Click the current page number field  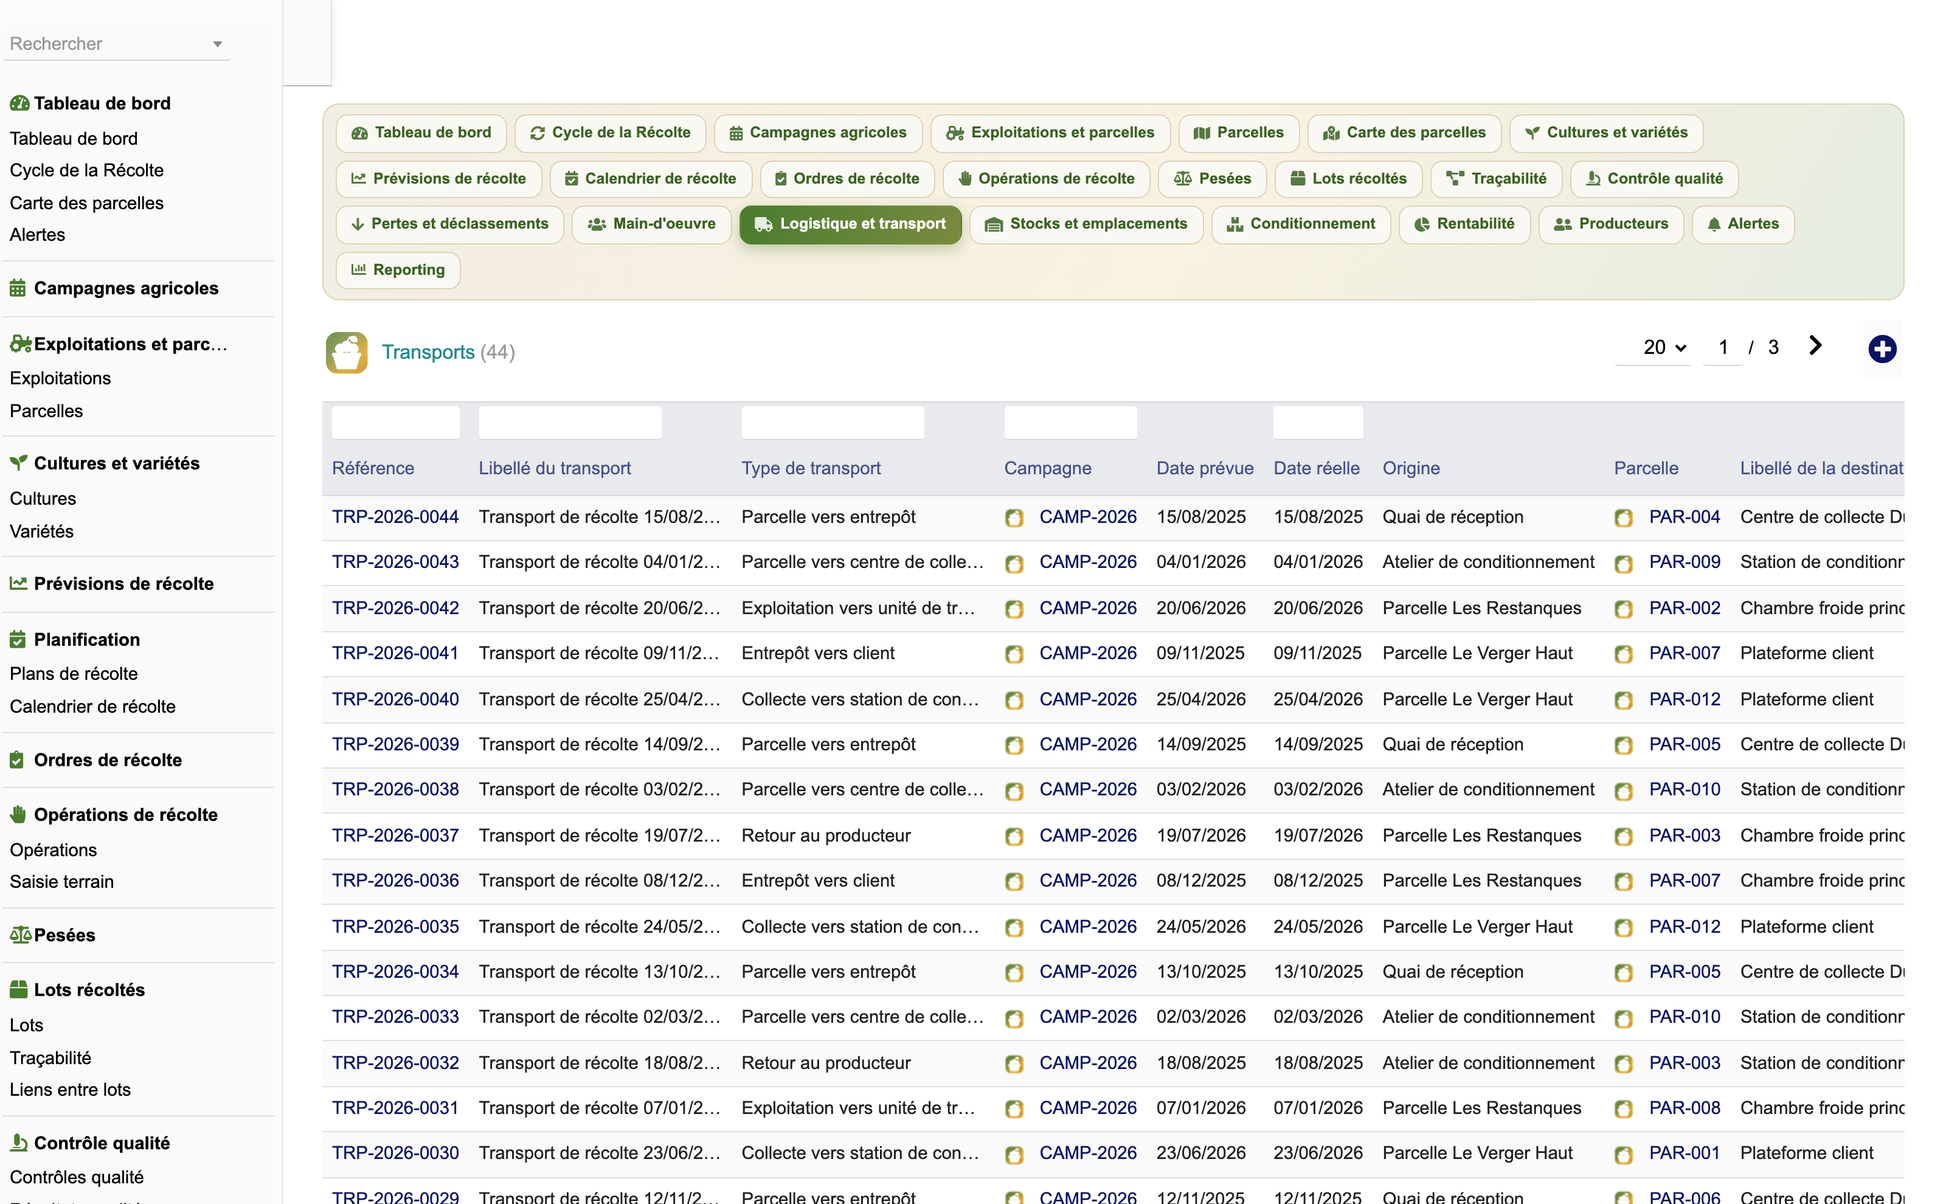point(1723,347)
